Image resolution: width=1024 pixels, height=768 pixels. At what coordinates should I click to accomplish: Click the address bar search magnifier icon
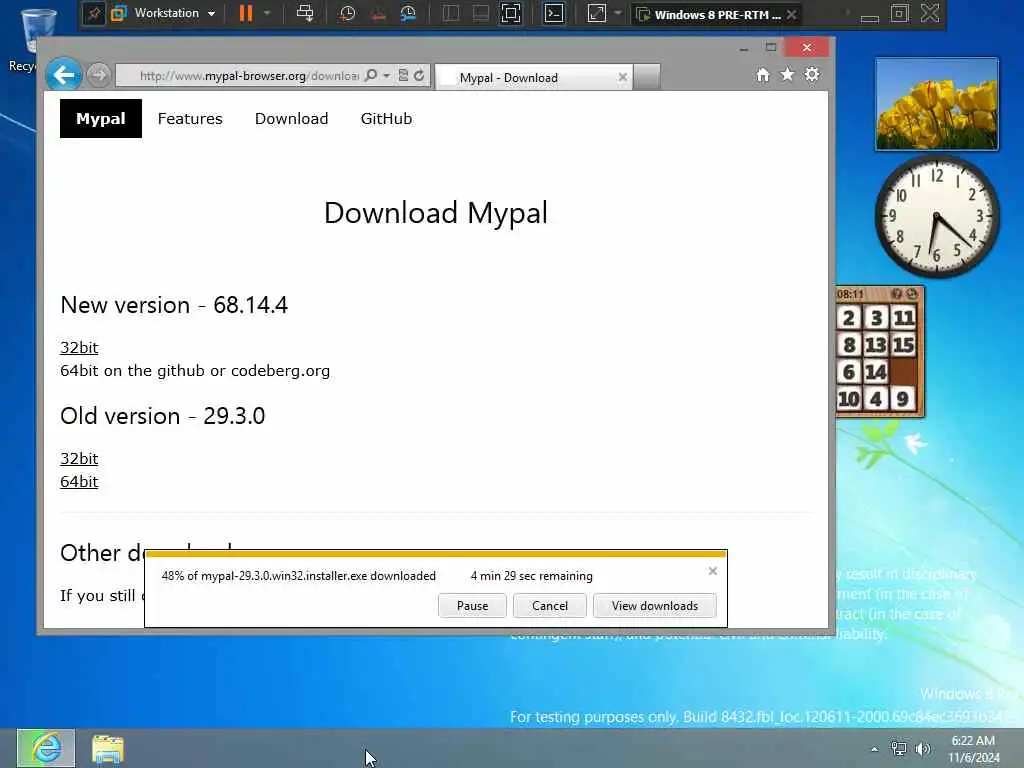tap(371, 75)
